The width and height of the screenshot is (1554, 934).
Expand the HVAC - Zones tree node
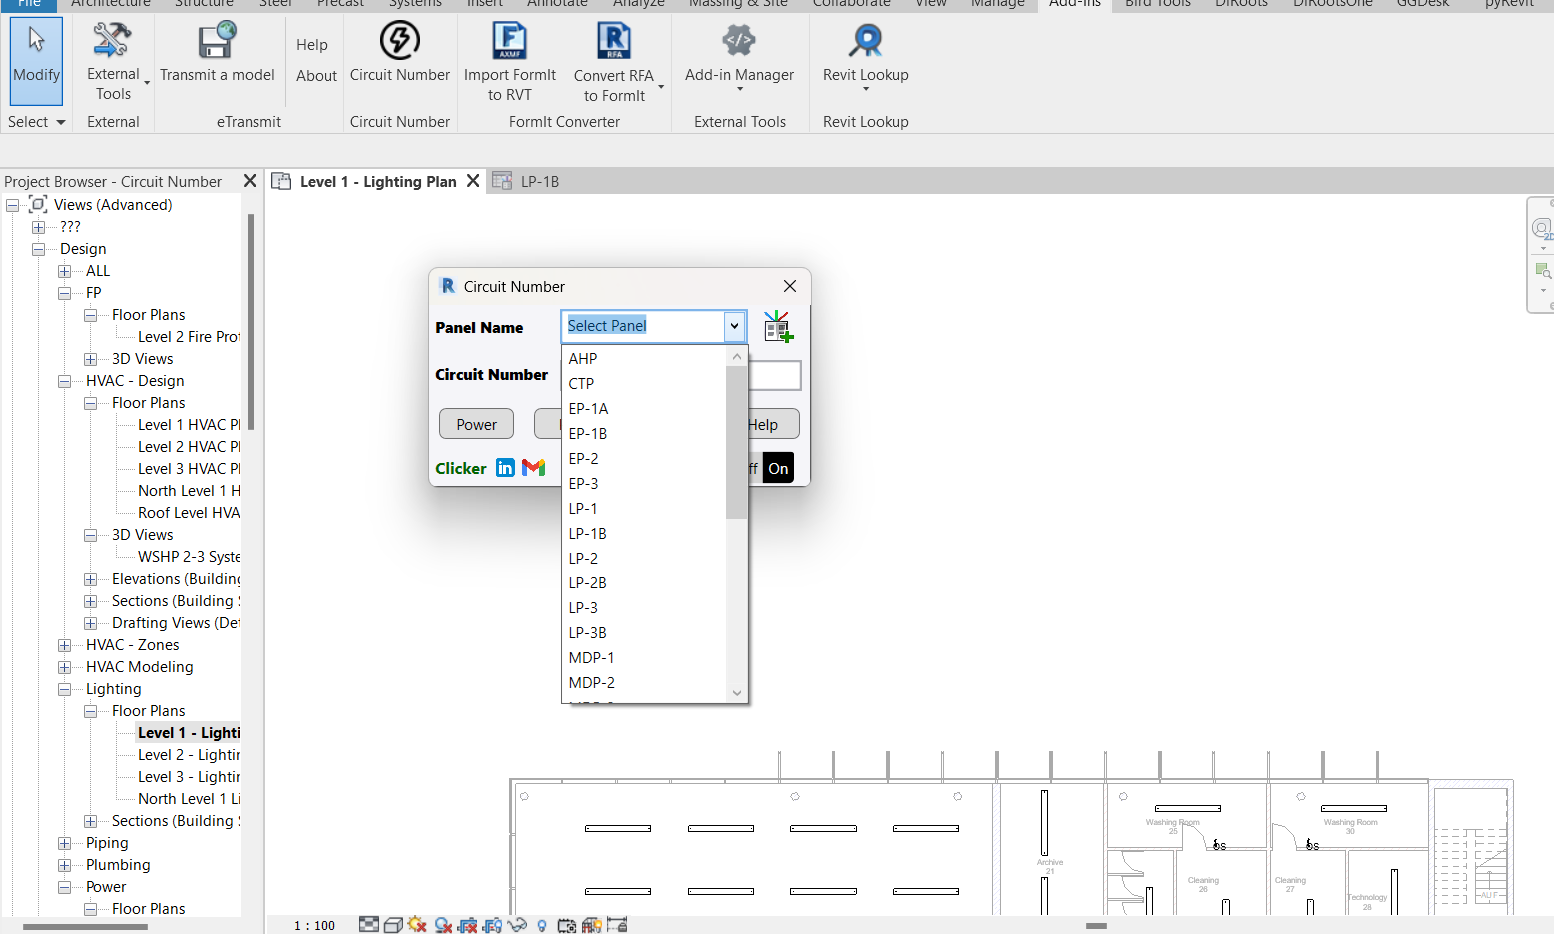click(x=65, y=645)
